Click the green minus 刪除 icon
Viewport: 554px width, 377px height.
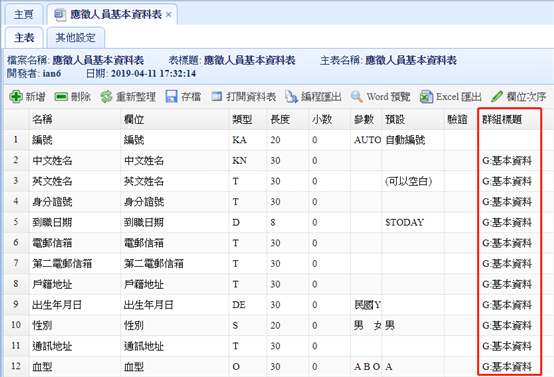coord(61,96)
